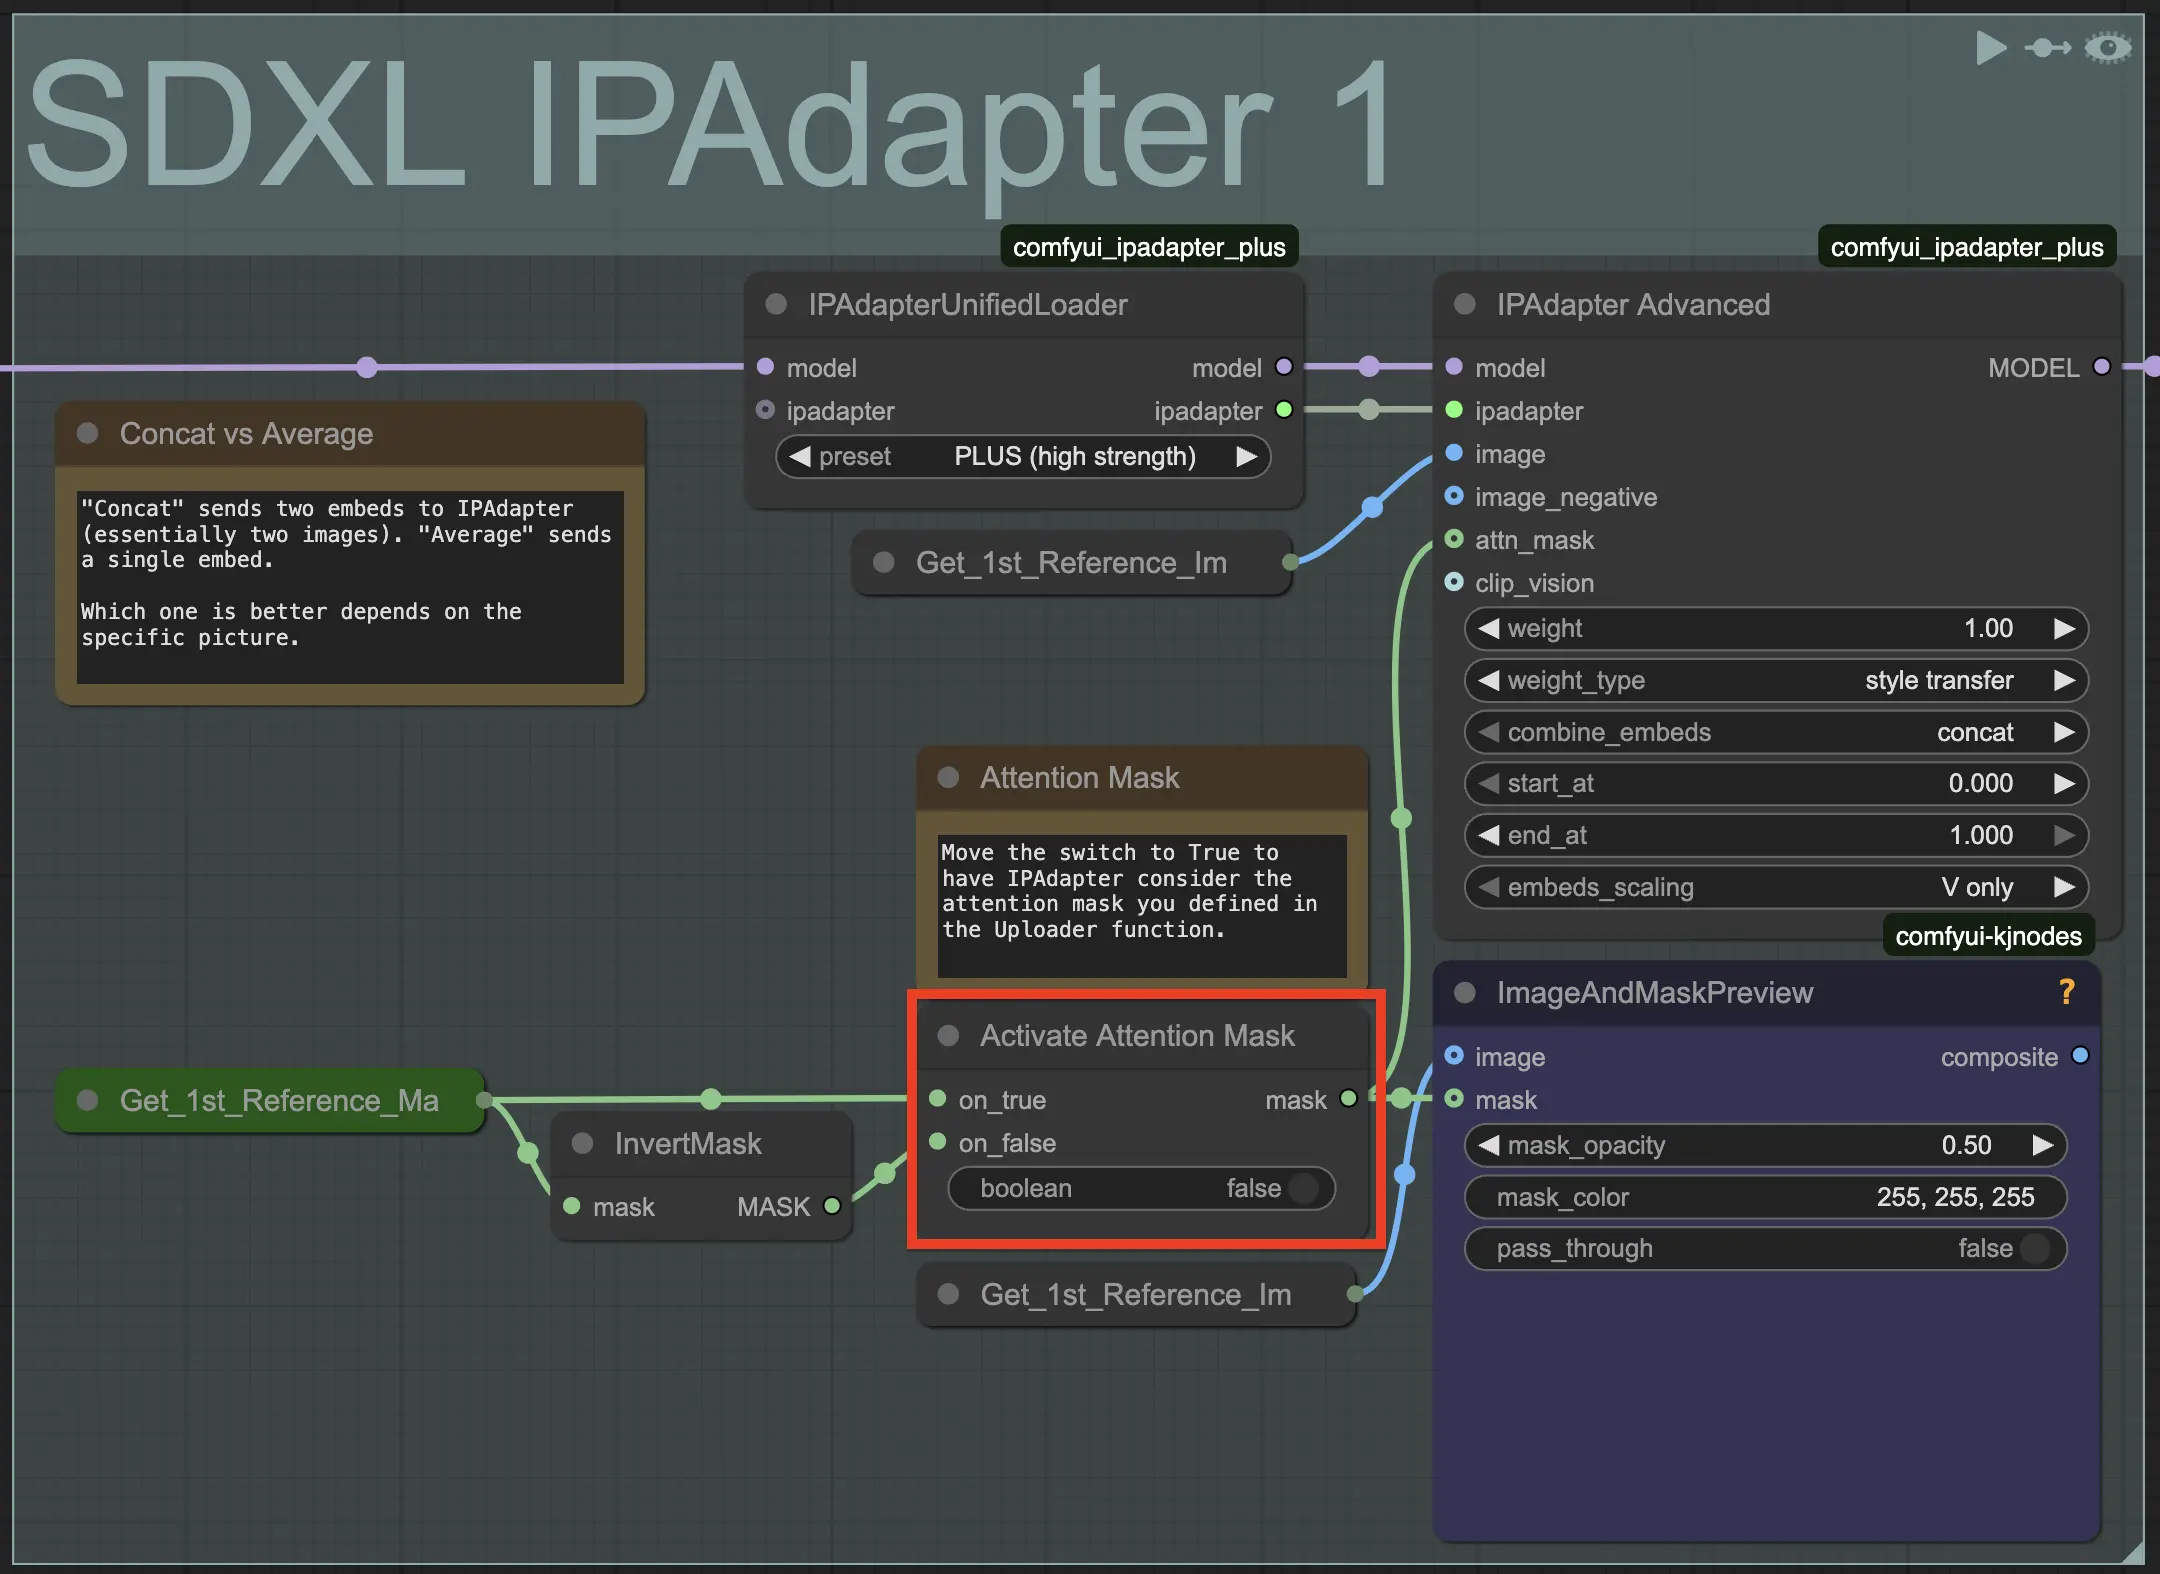Select next preset with right arrow
Viewport: 2160px width, 1574px height.
coord(1246,457)
